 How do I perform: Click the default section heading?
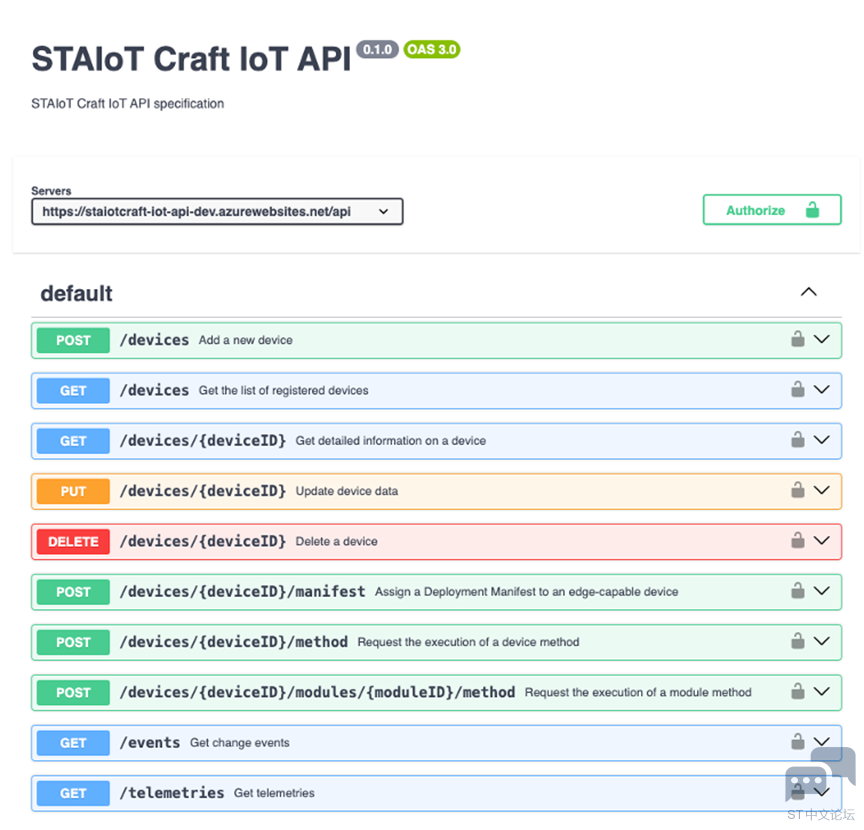pos(77,293)
